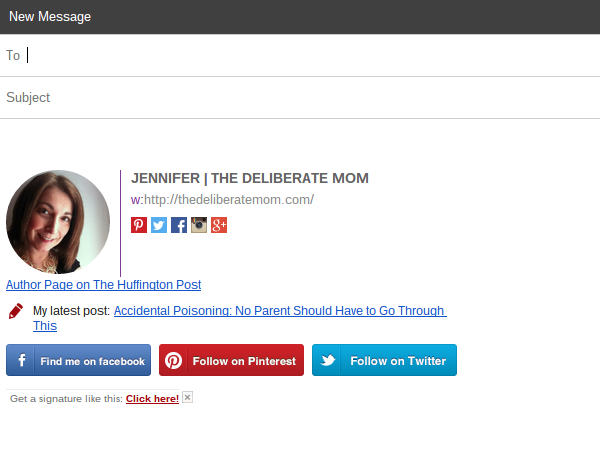Click into the Subject field
The height and width of the screenshot is (450, 600).
click(x=300, y=98)
